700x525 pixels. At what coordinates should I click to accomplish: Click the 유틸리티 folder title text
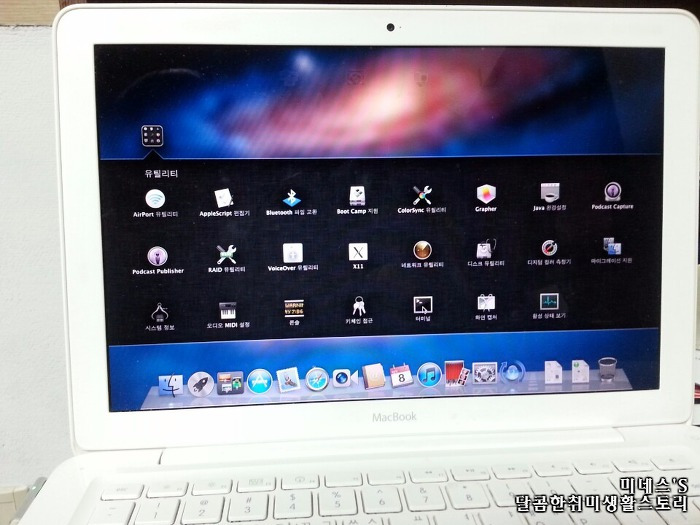(x=161, y=174)
